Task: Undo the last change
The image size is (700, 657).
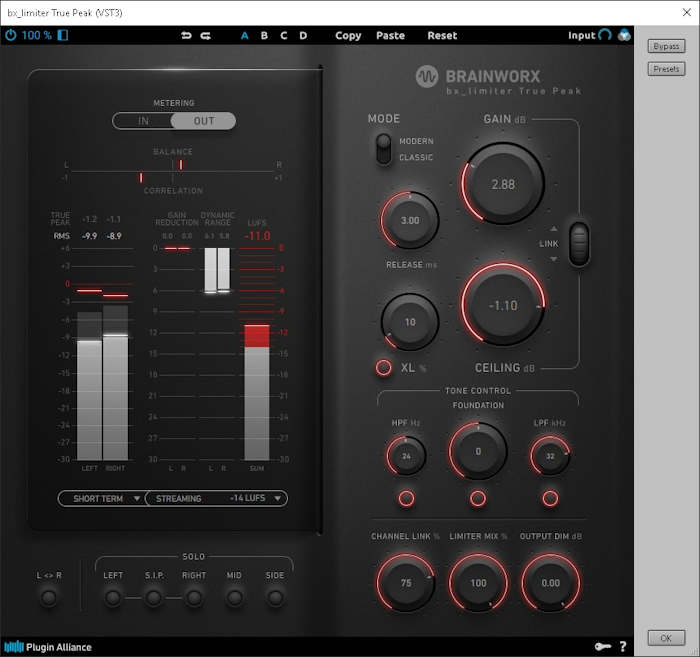Action: point(186,36)
